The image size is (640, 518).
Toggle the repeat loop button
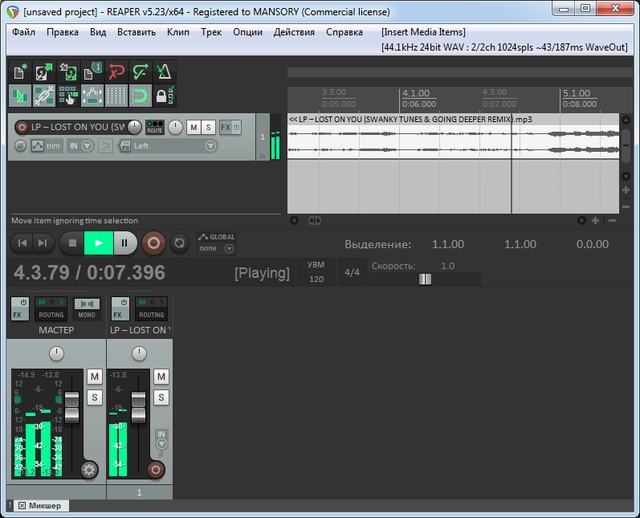pos(180,242)
